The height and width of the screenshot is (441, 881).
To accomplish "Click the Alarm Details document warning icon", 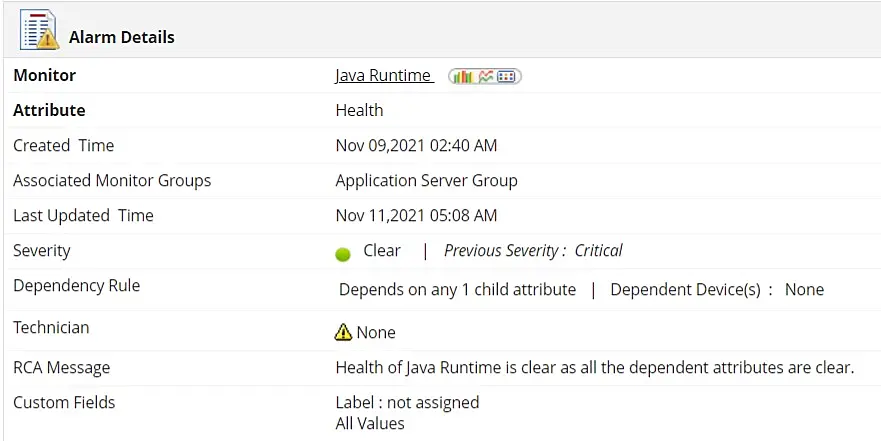I will (40, 30).
